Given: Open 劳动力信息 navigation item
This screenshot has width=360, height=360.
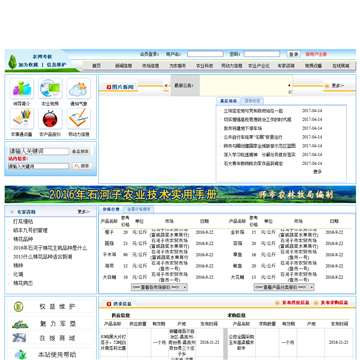Looking at the screenshot, I should (x=232, y=66).
